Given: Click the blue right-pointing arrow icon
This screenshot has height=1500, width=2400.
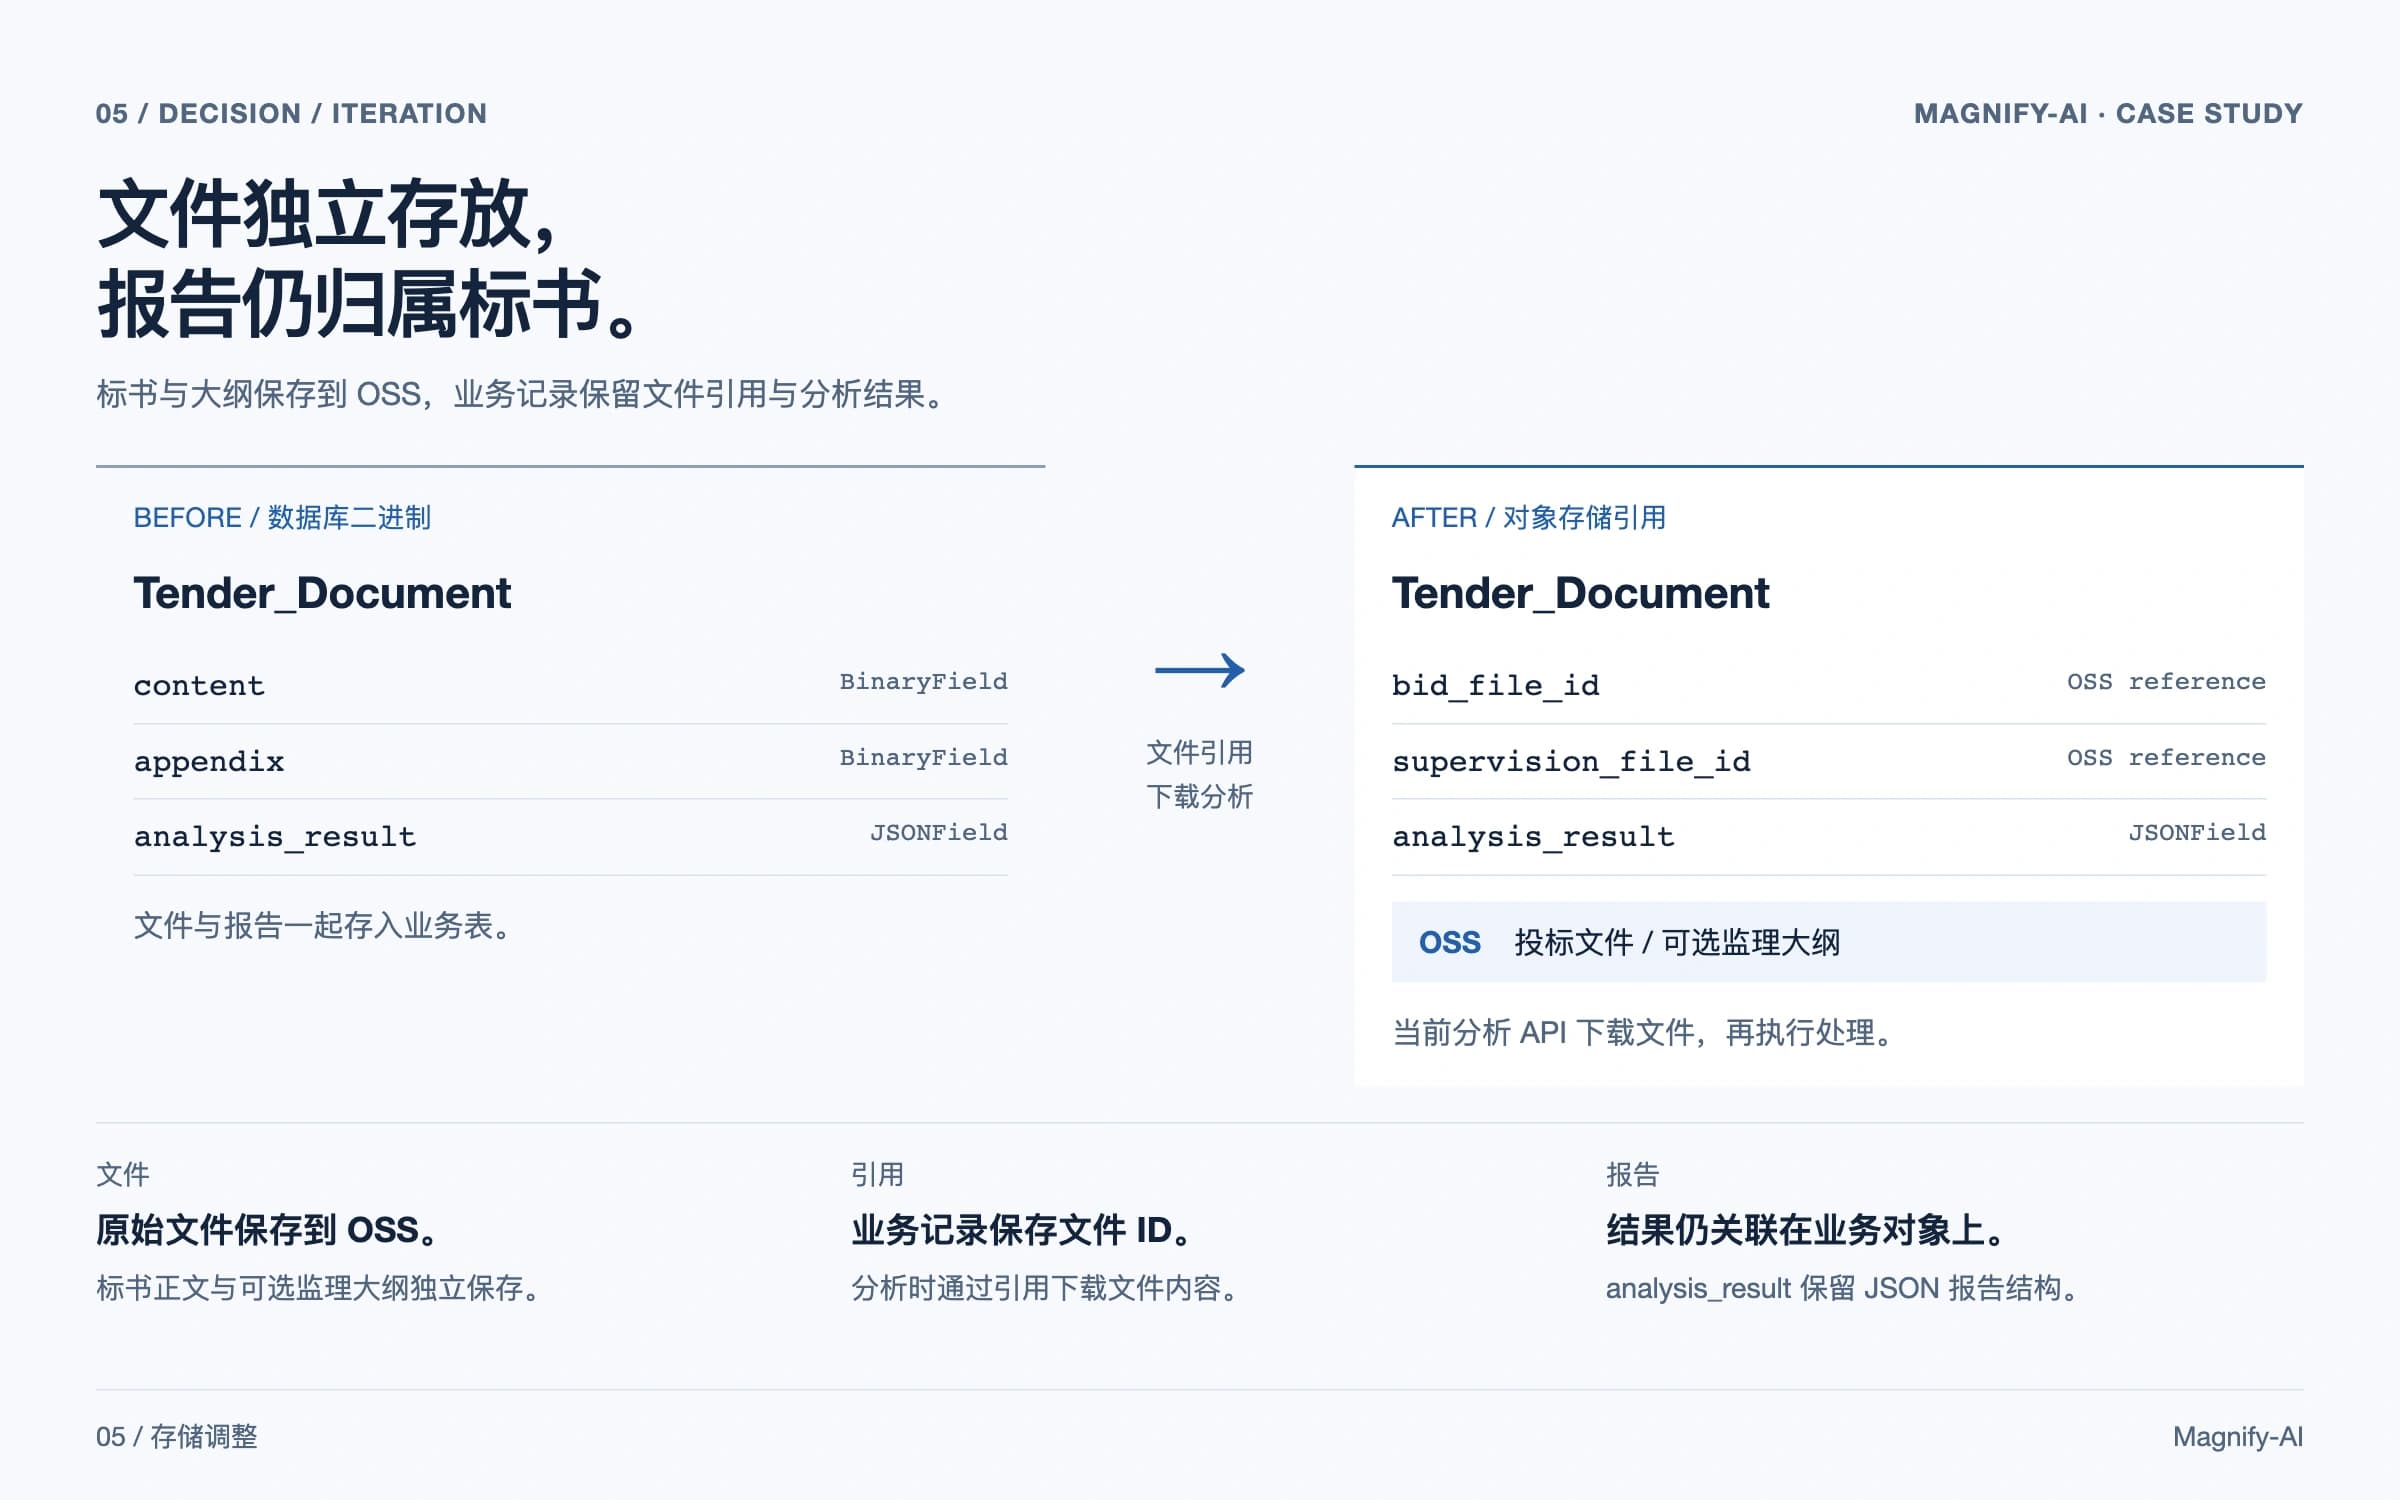Looking at the screenshot, I should click(1199, 670).
